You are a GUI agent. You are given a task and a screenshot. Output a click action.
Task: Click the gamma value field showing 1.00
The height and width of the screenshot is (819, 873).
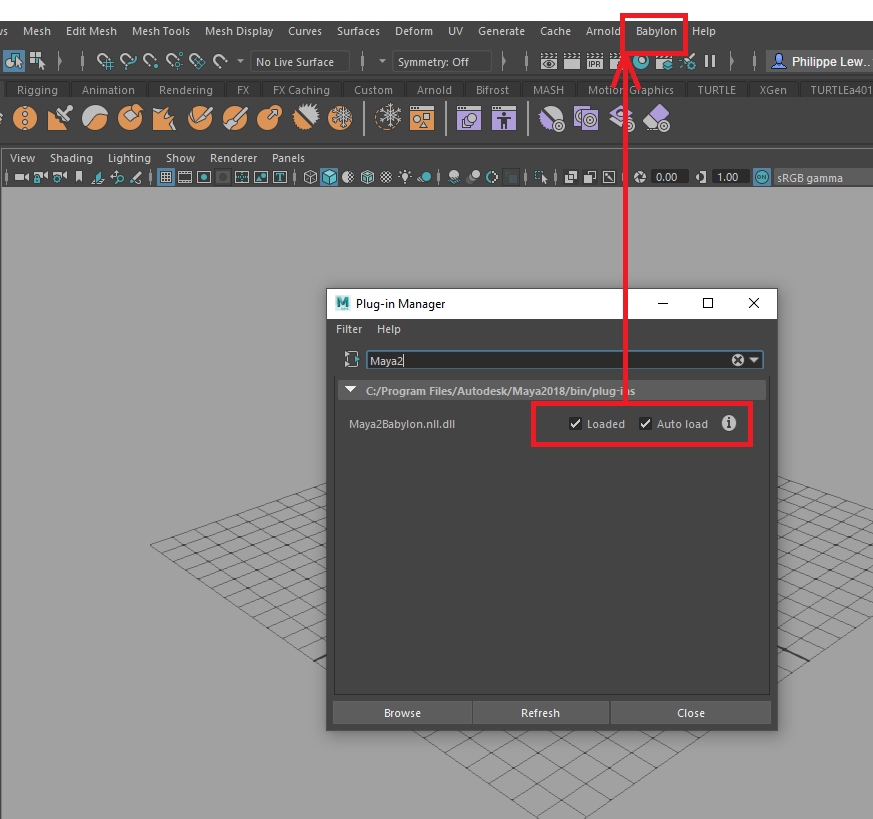(x=729, y=178)
